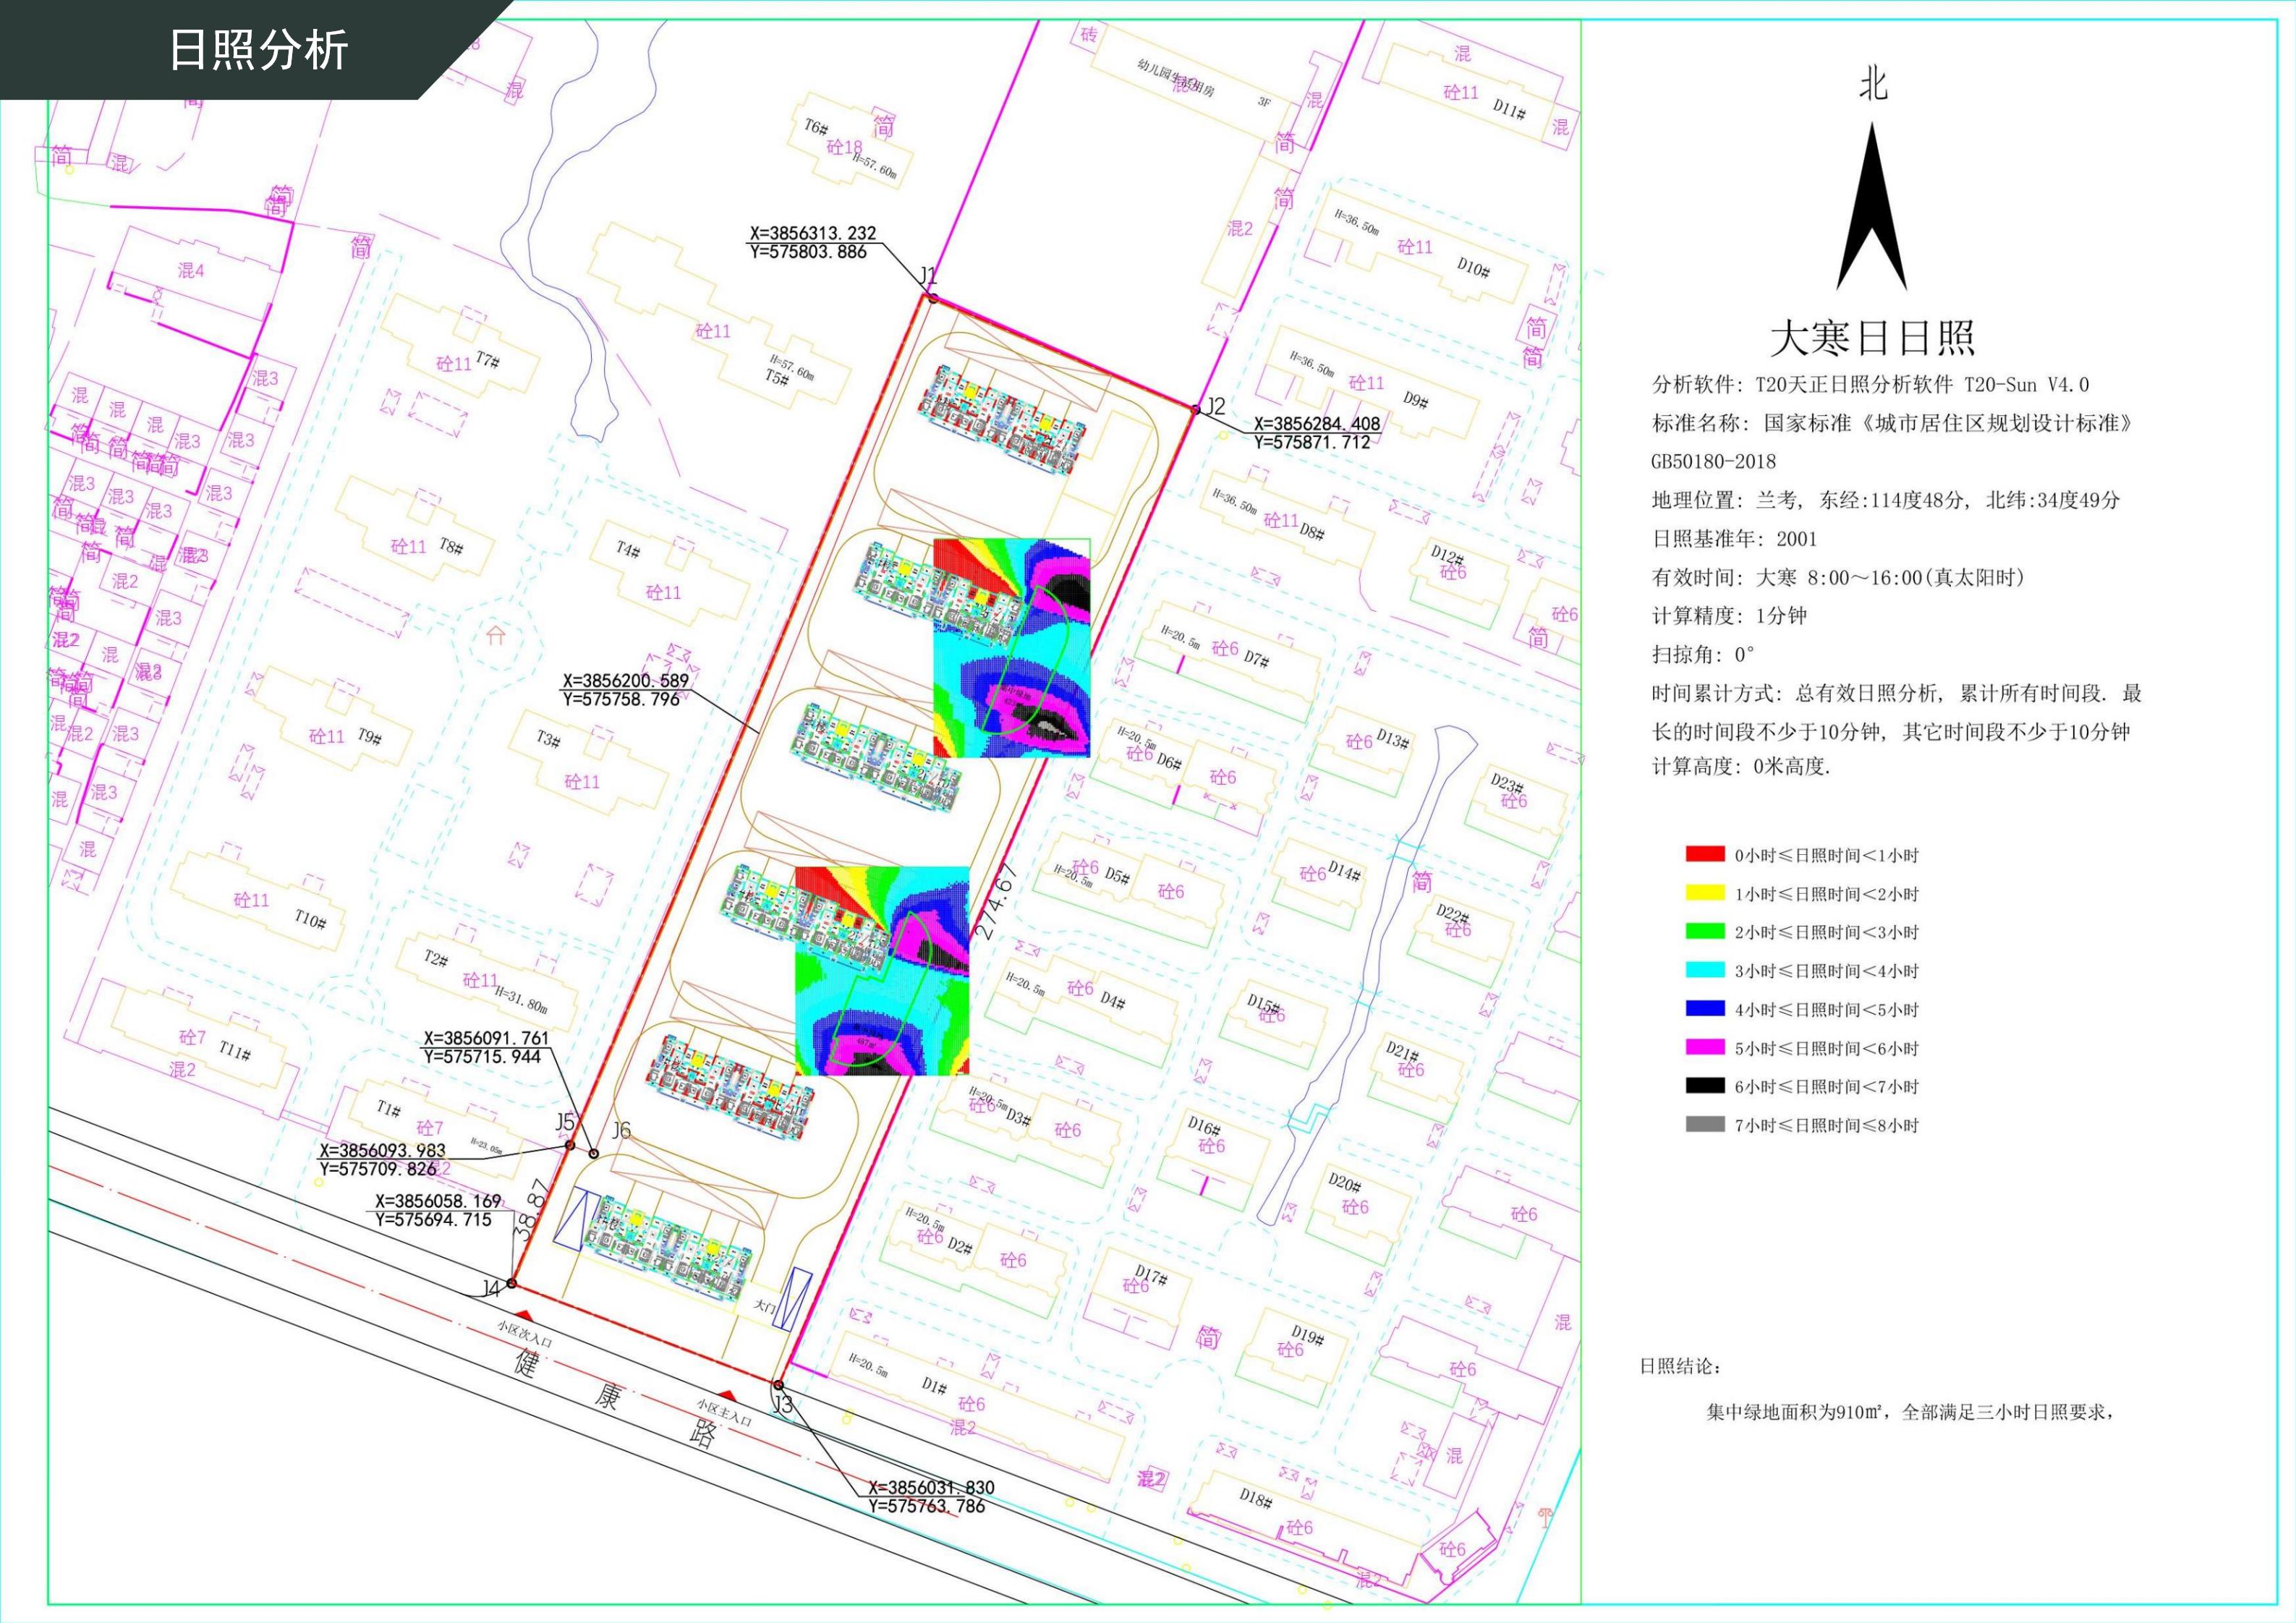Click the lower sunlight heat map thumbnail
This screenshot has width=2296, height=1623.
(x=882, y=971)
